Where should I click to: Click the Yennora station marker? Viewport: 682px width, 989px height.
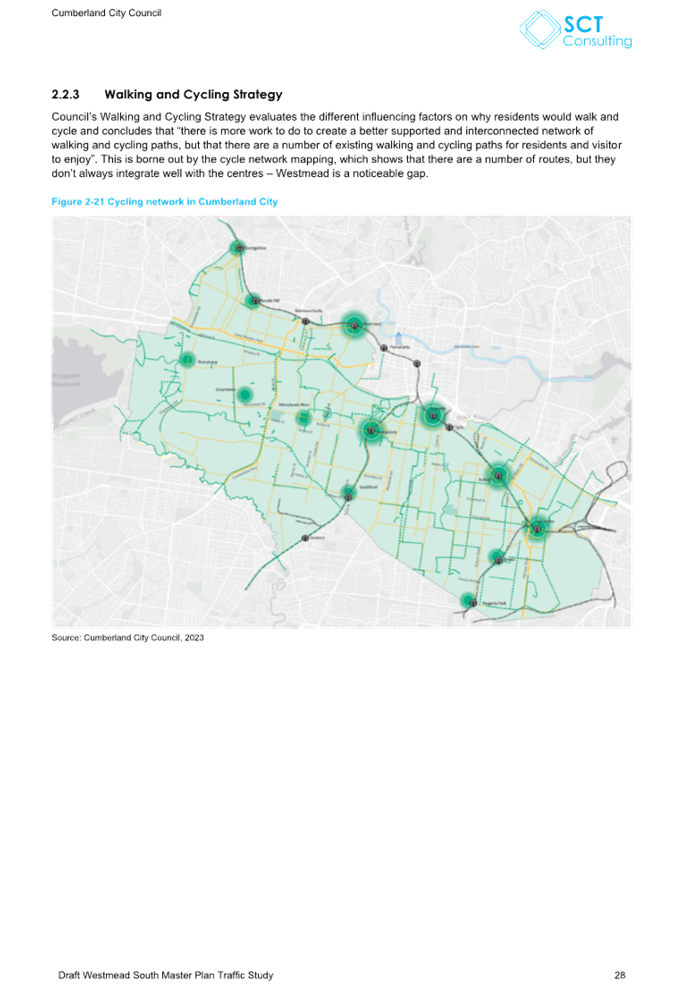[x=305, y=538]
